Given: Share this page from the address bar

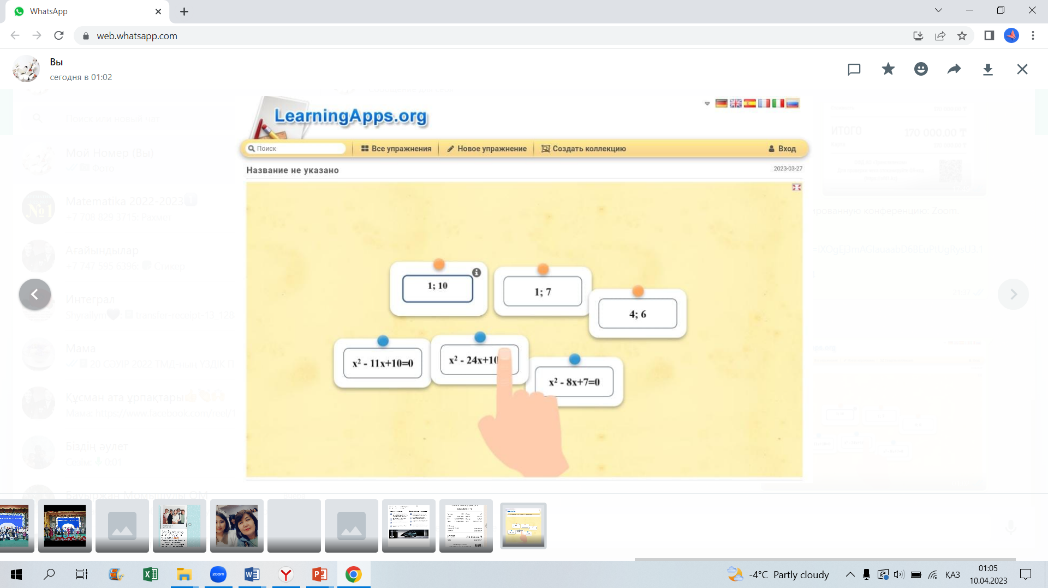Looking at the screenshot, I should tap(940, 35).
